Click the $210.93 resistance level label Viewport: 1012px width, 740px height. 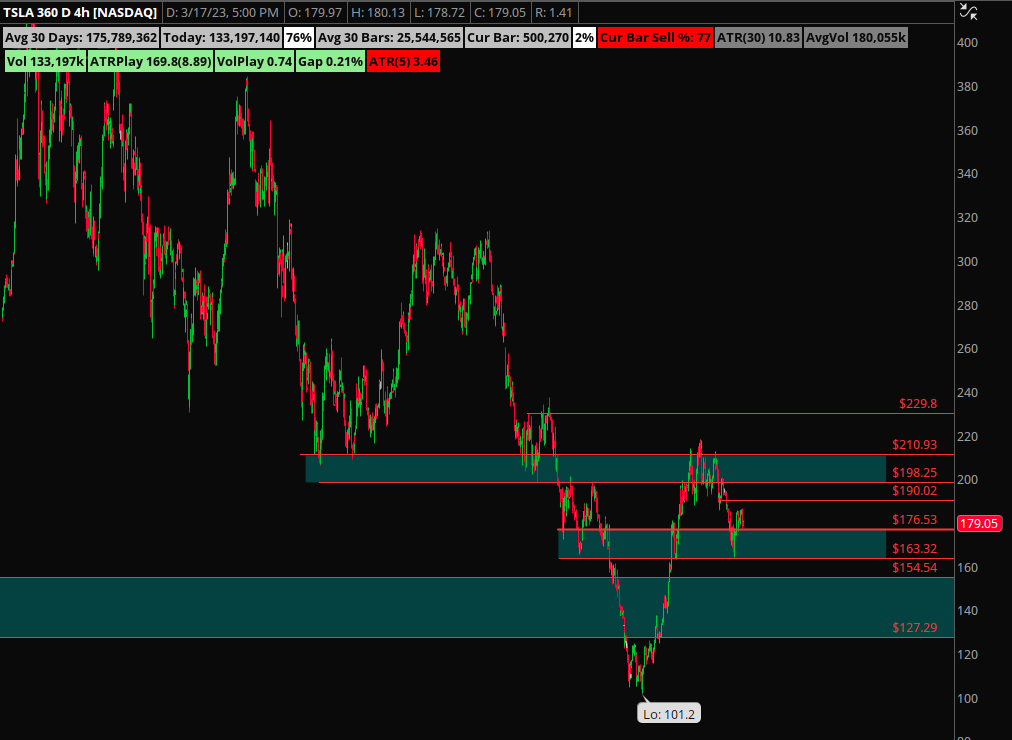tap(914, 444)
